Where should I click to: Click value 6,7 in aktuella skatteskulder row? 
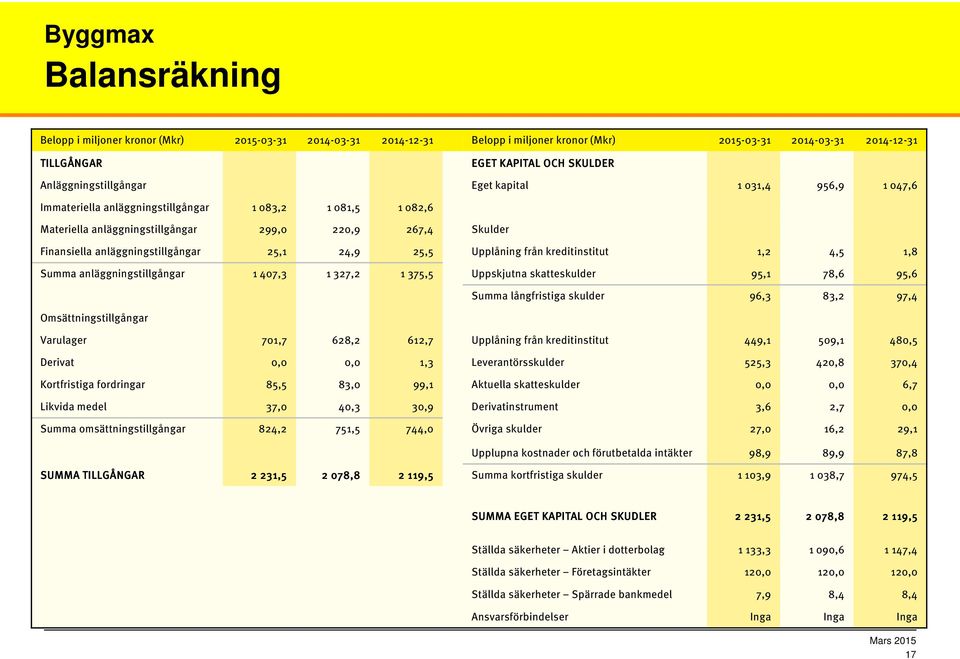point(910,385)
